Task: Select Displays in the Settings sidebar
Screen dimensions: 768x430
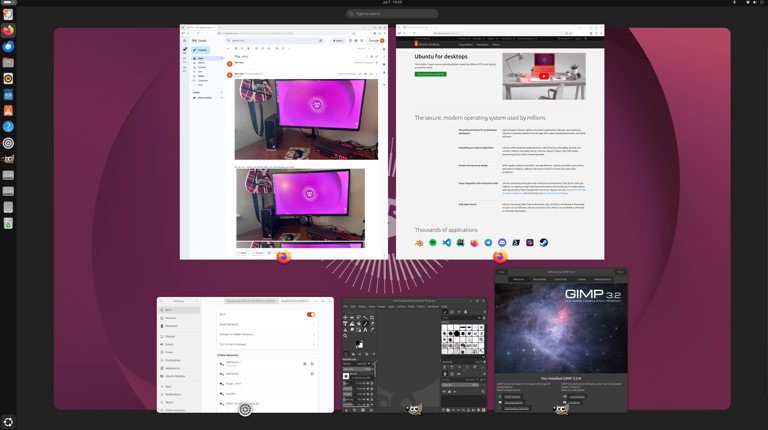Action: pos(179,336)
